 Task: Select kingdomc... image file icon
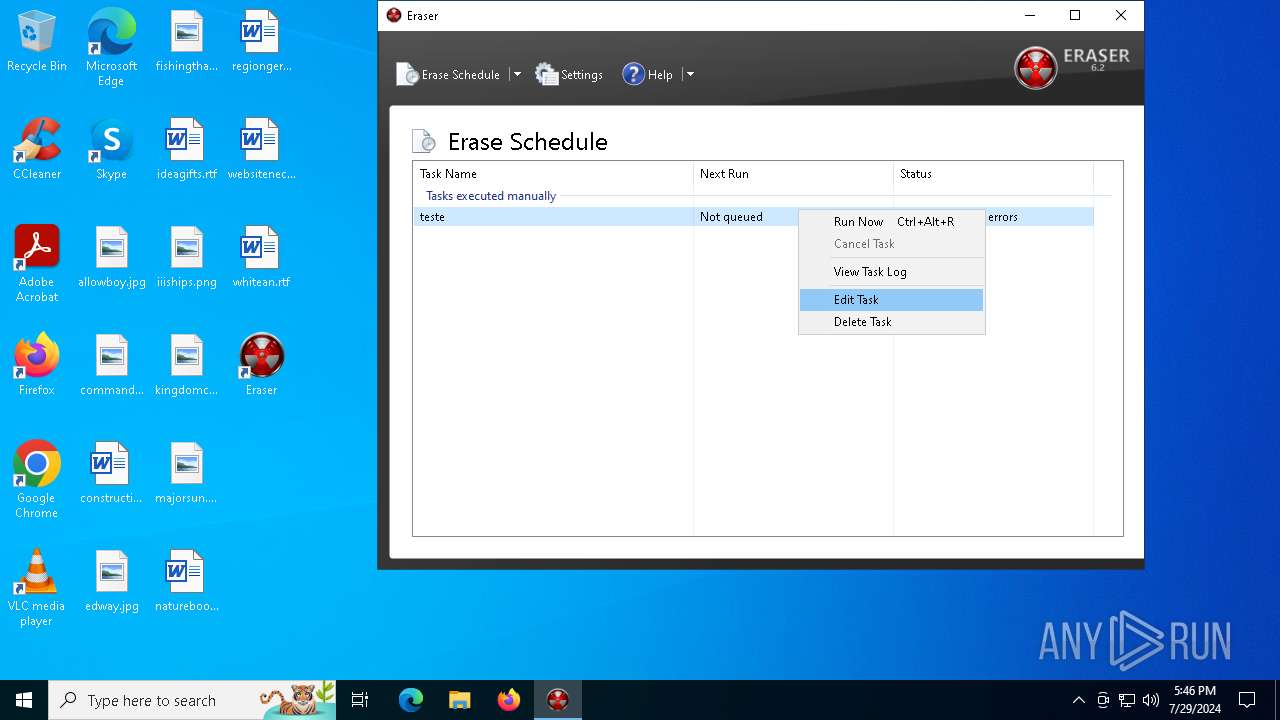coord(187,366)
